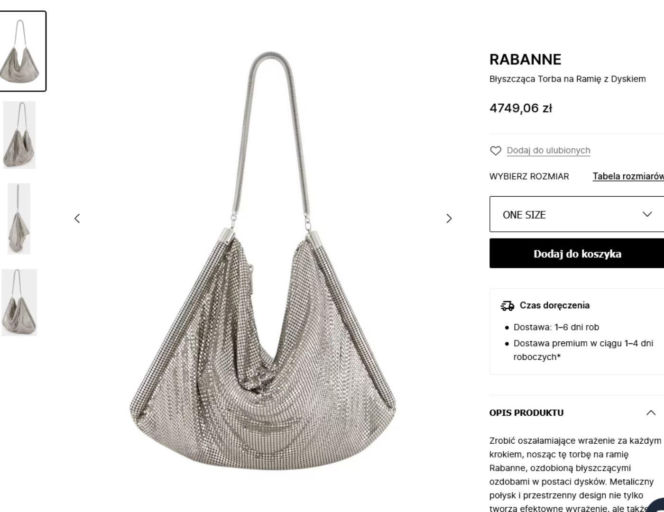
Task: Click the heart favorites icon
Action: click(x=495, y=150)
